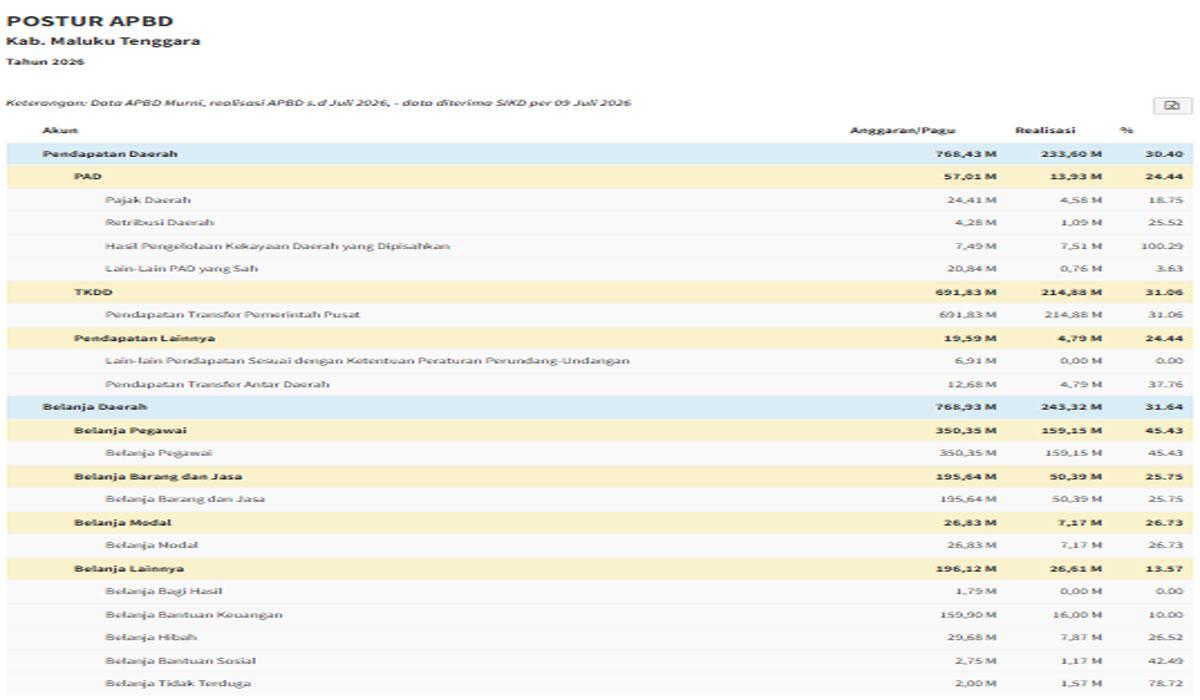Screen dimensions: 1200x700
Task: Select the Belanja Bagi Hasil row
Action: click(600, 591)
